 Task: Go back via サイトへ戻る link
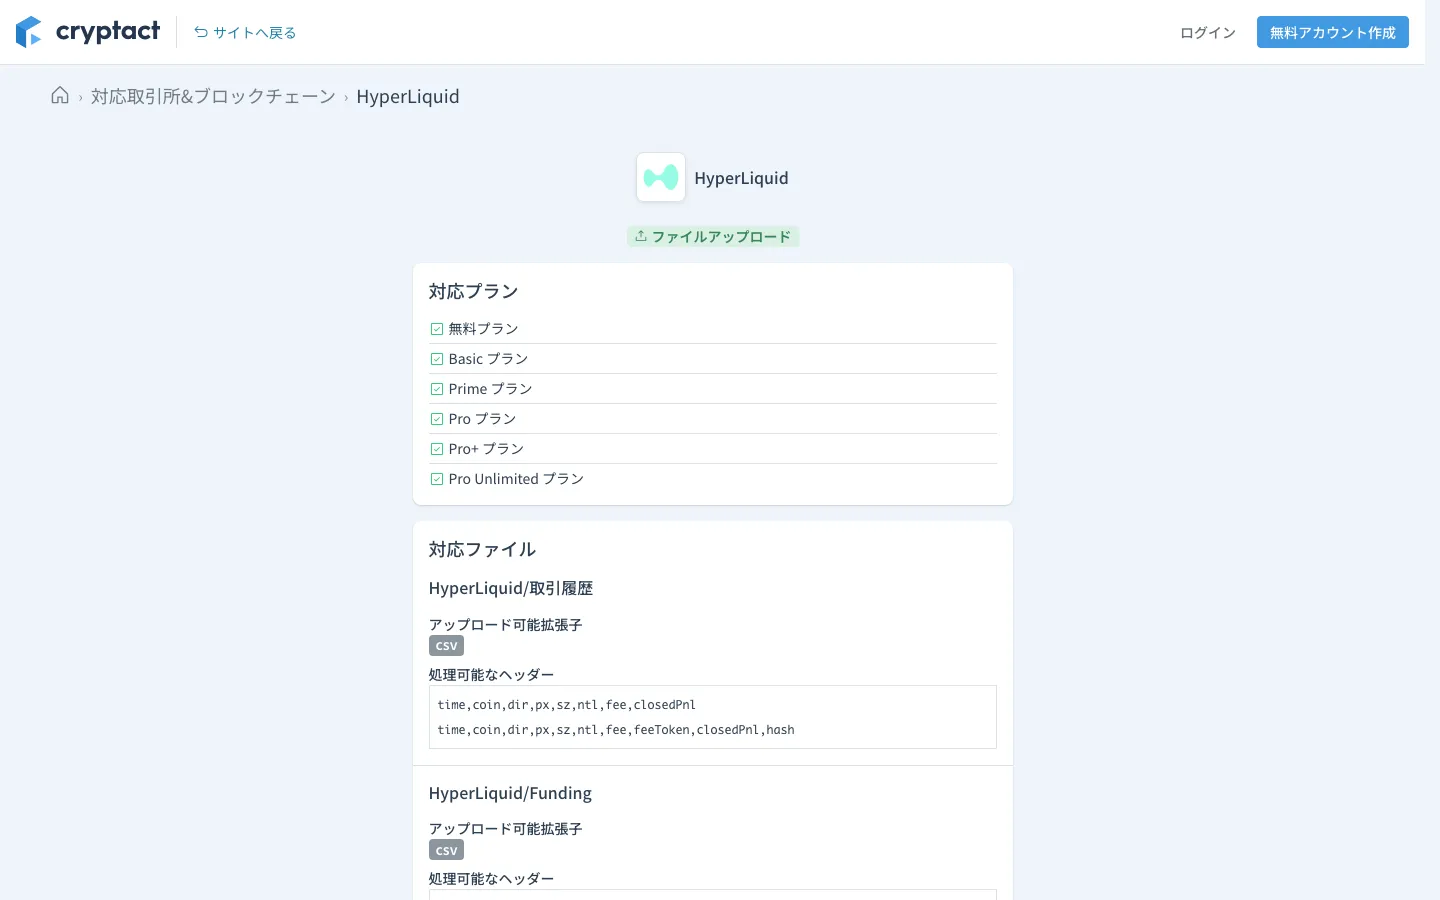(x=245, y=32)
